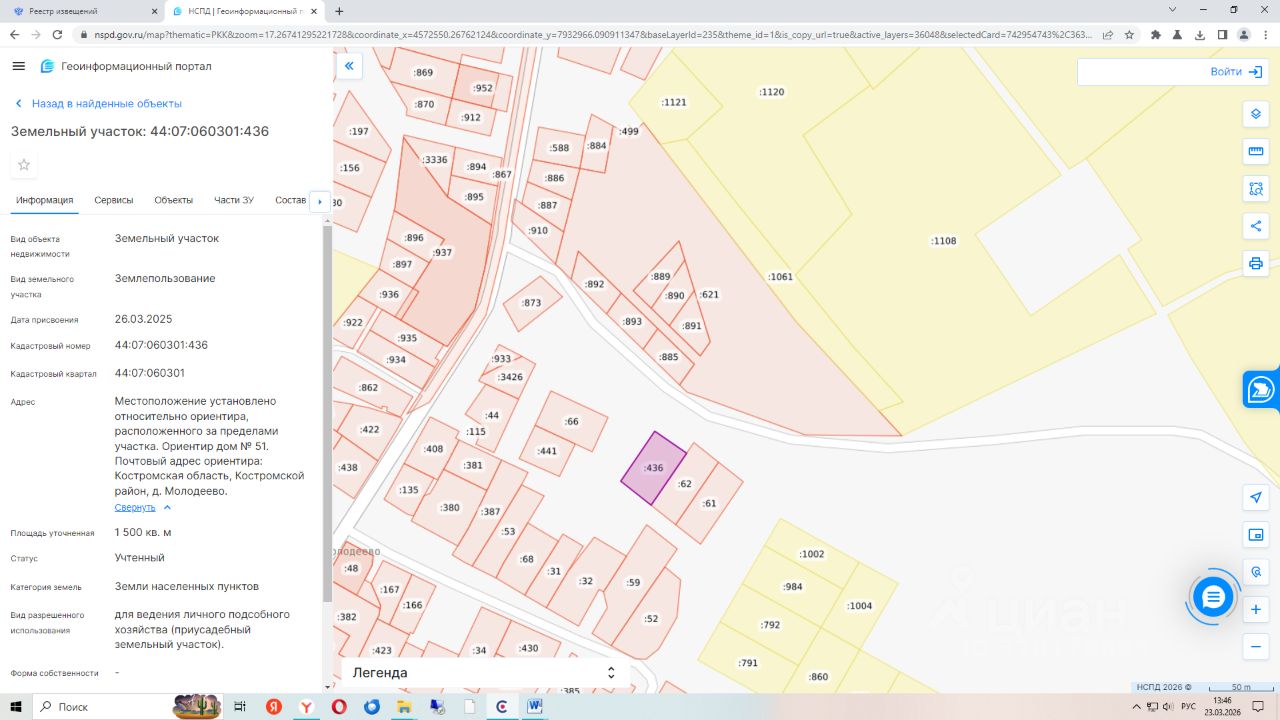This screenshot has width=1280, height=720.
Task: Open tab search dropdown chevron
Action: (x=1172, y=9)
